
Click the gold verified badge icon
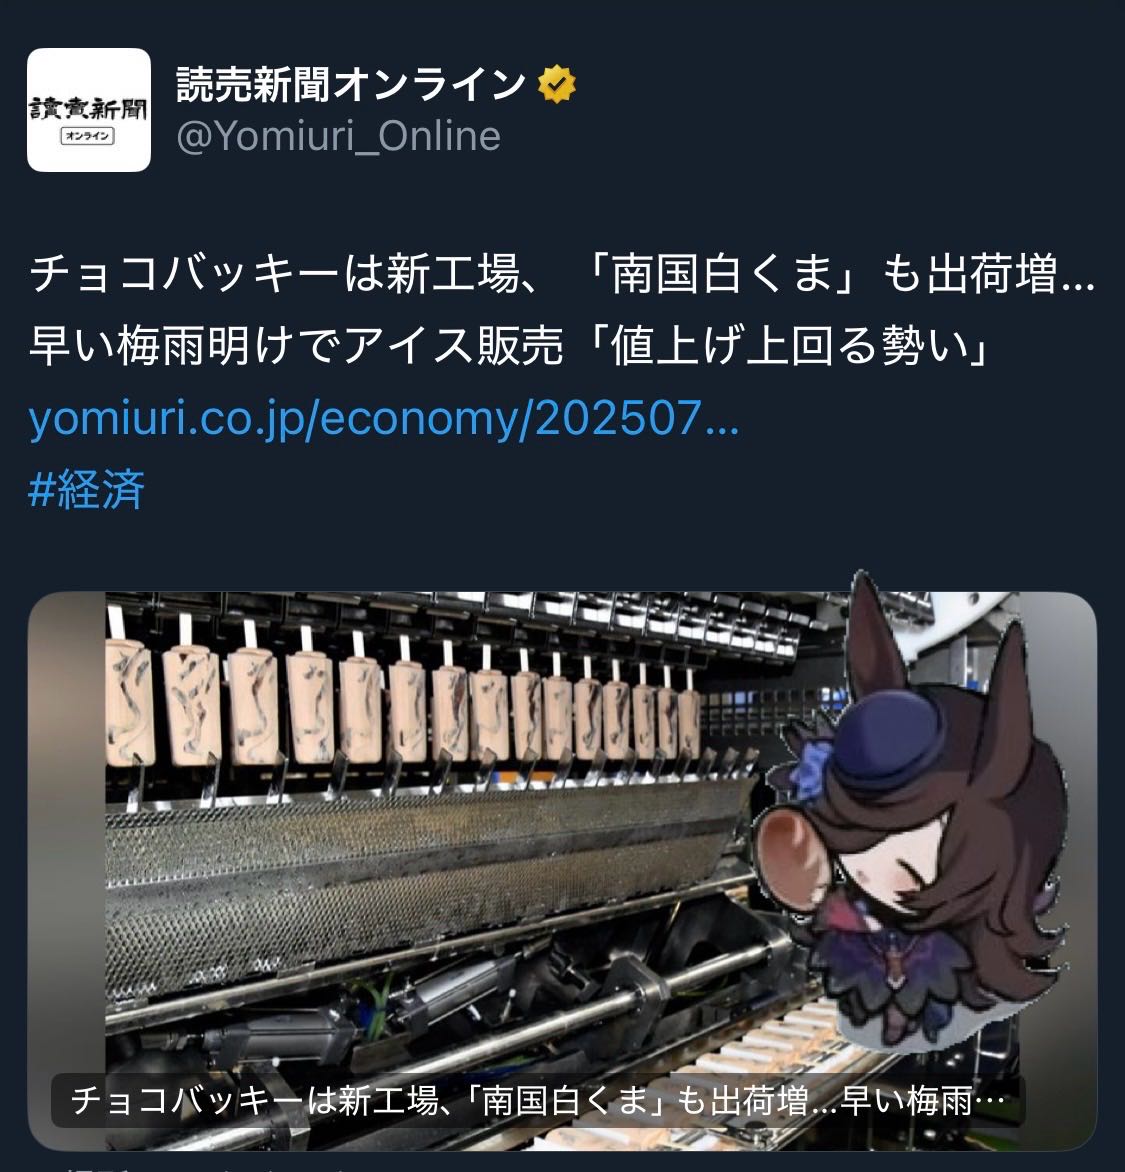(x=557, y=84)
